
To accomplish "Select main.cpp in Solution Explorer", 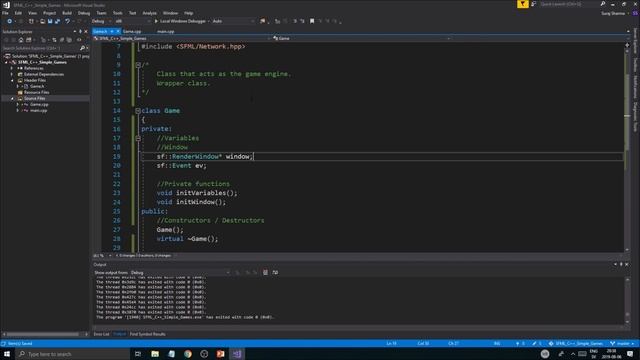I will click(38, 111).
